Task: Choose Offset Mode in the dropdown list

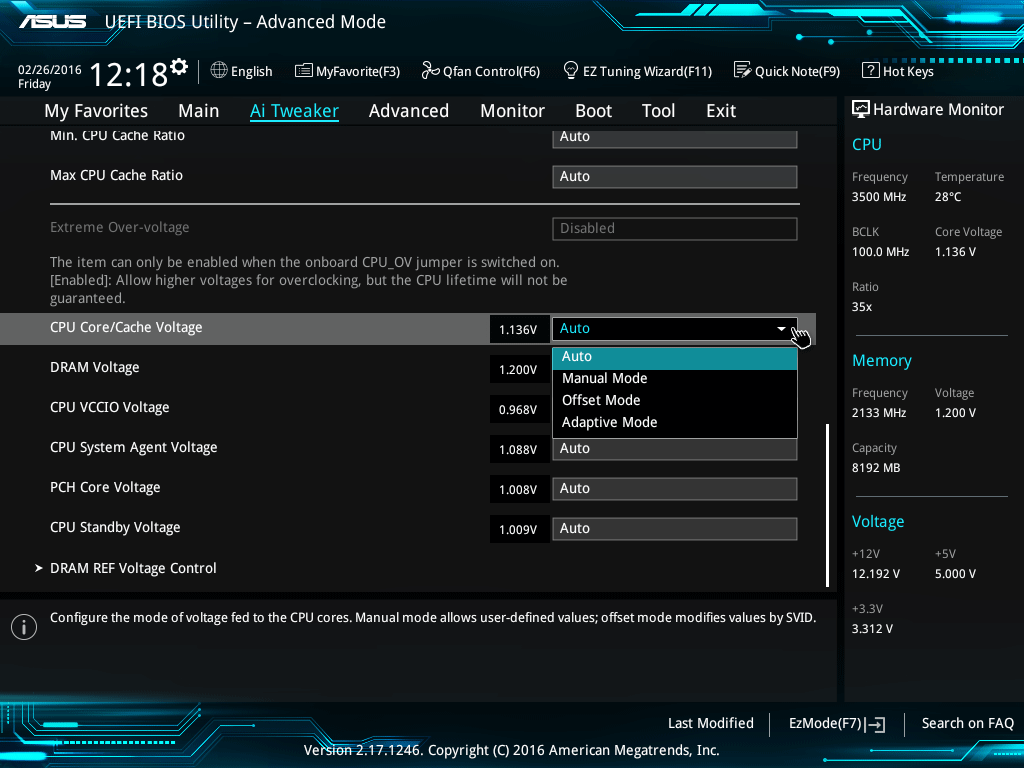Action: coord(601,400)
